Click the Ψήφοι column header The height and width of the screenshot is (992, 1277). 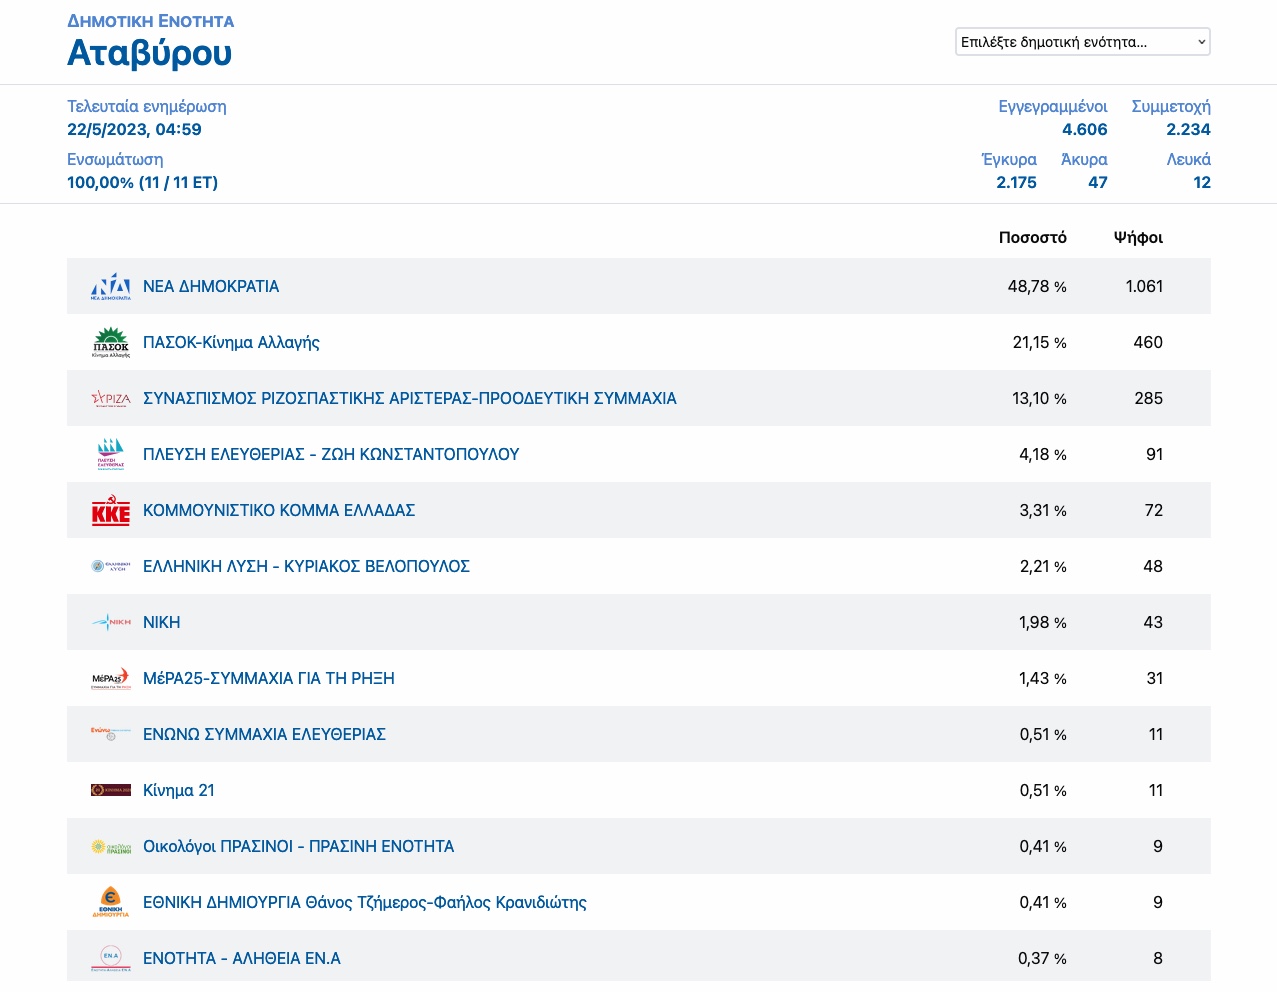tap(1138, 237)
